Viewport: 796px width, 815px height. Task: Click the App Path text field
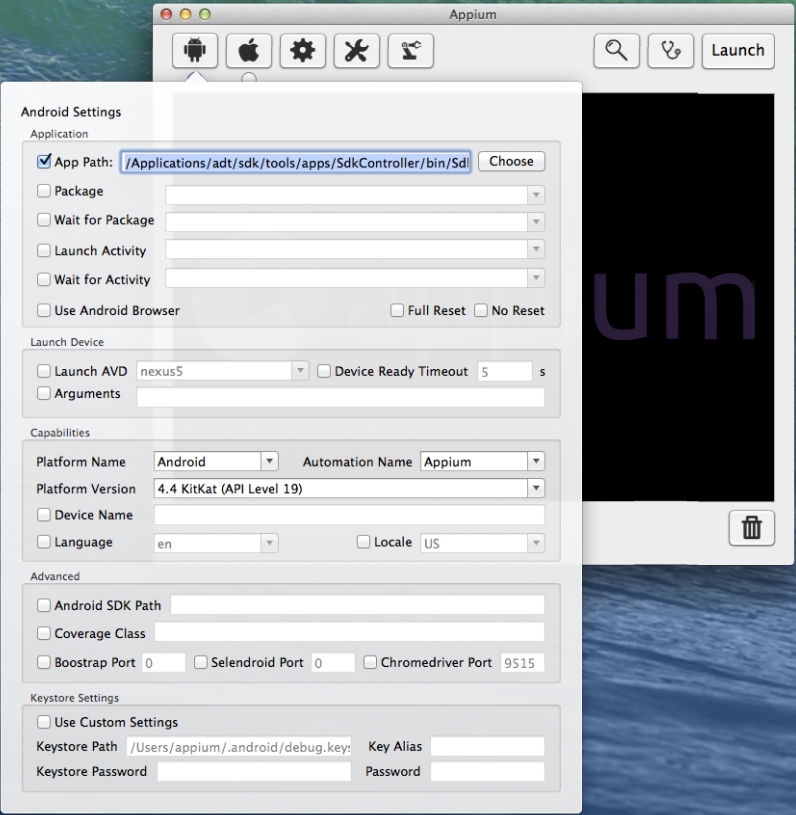[296, 162]
